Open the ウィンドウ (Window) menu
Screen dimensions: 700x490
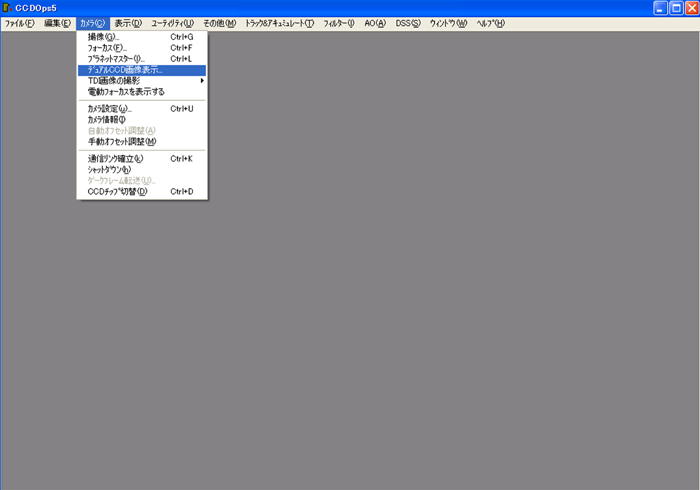point(448,23)
